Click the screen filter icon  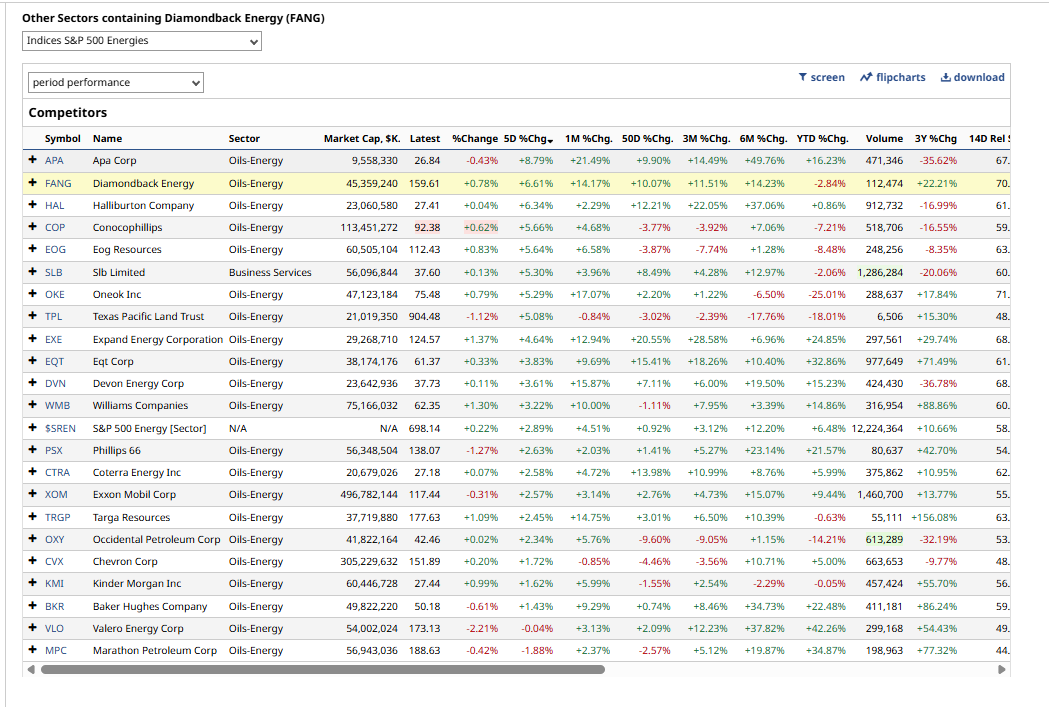(x=803, y=78)
